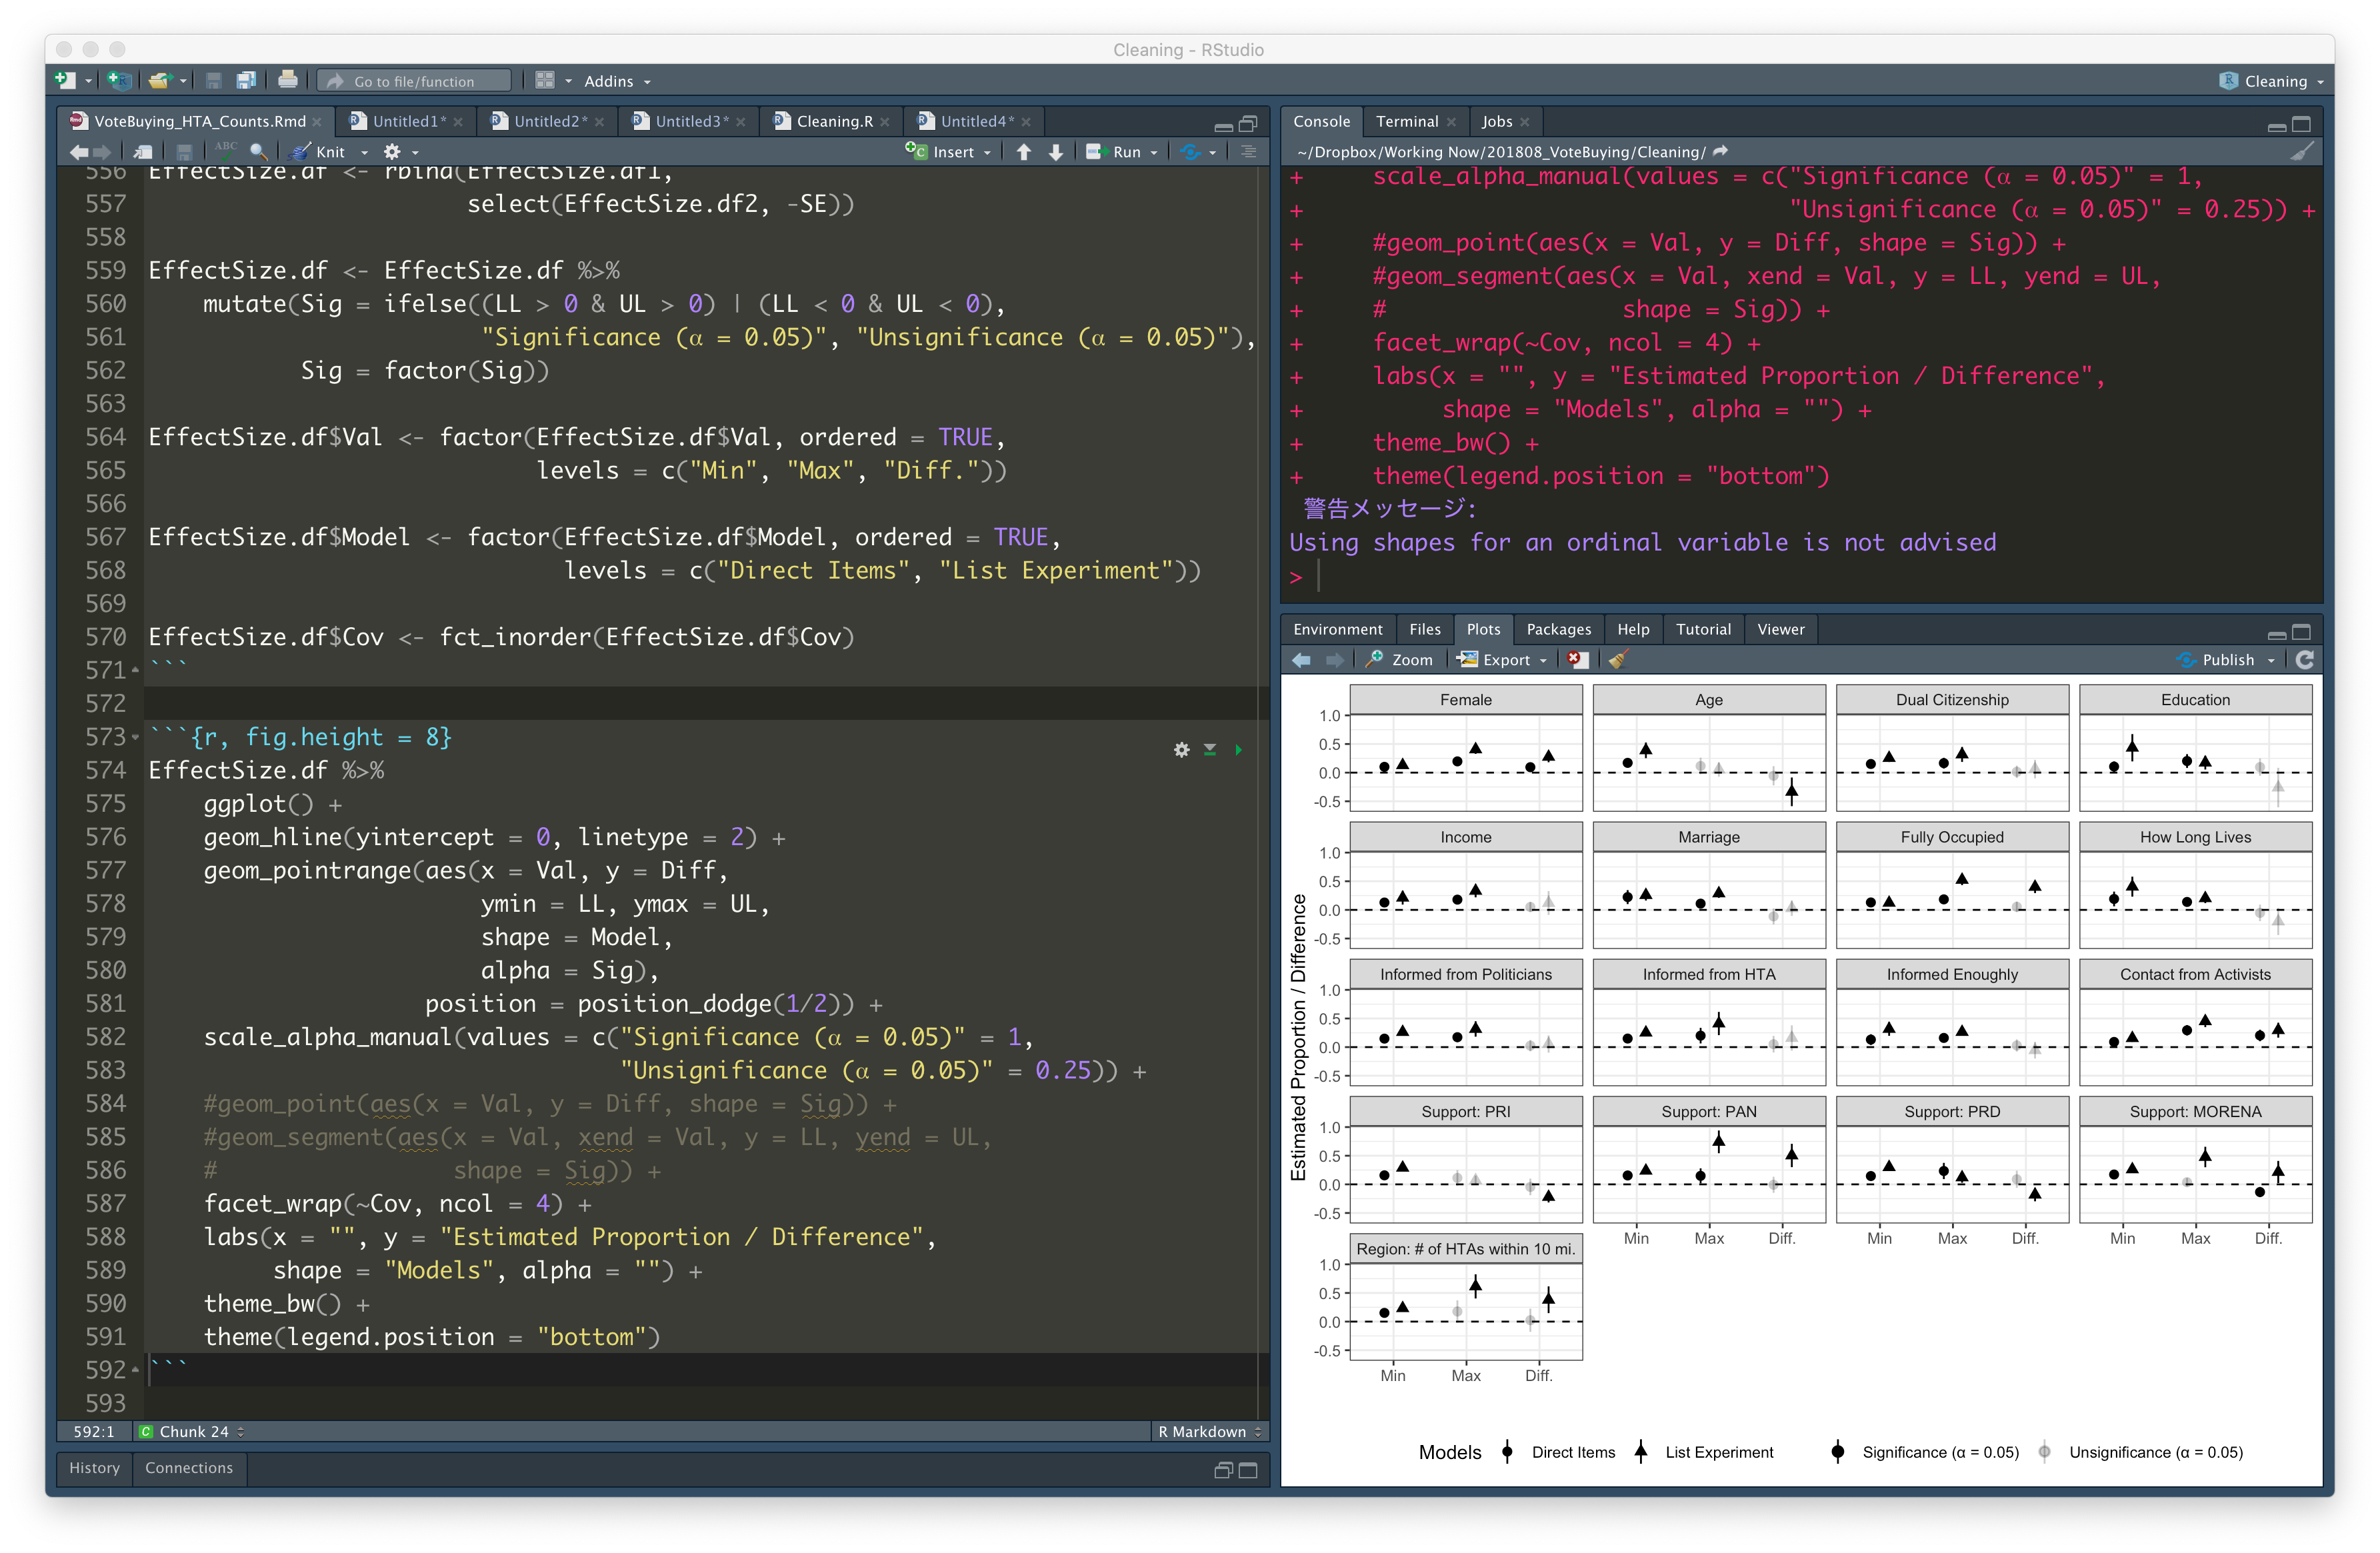The image size is (2380, 1553).
Task: Click the New File icon
Action: click(66, 81)
